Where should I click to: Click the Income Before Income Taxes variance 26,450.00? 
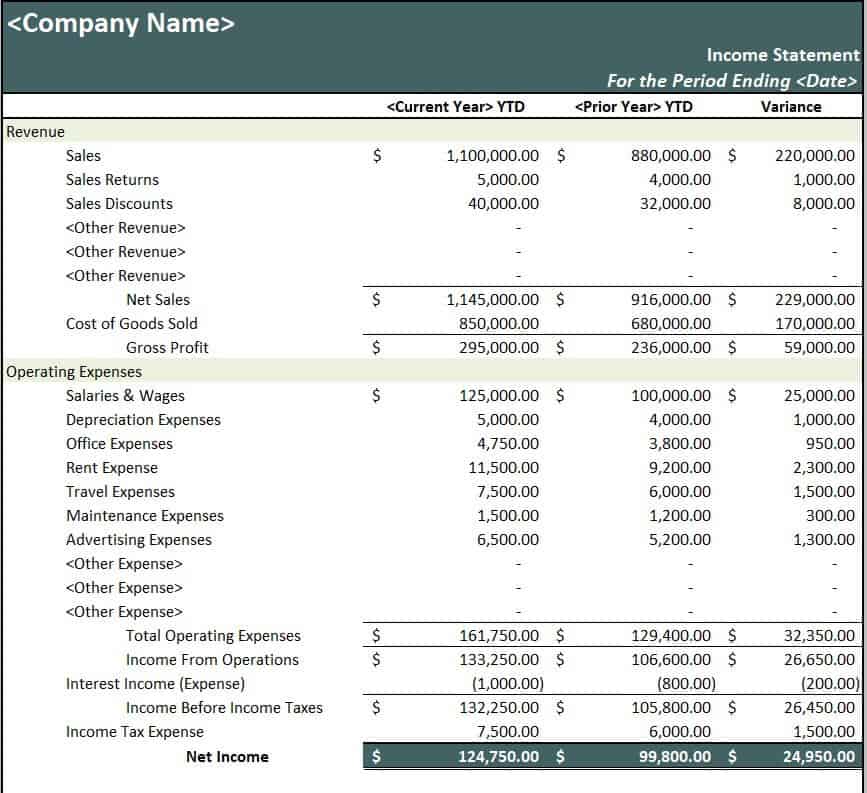pos(819,708)
